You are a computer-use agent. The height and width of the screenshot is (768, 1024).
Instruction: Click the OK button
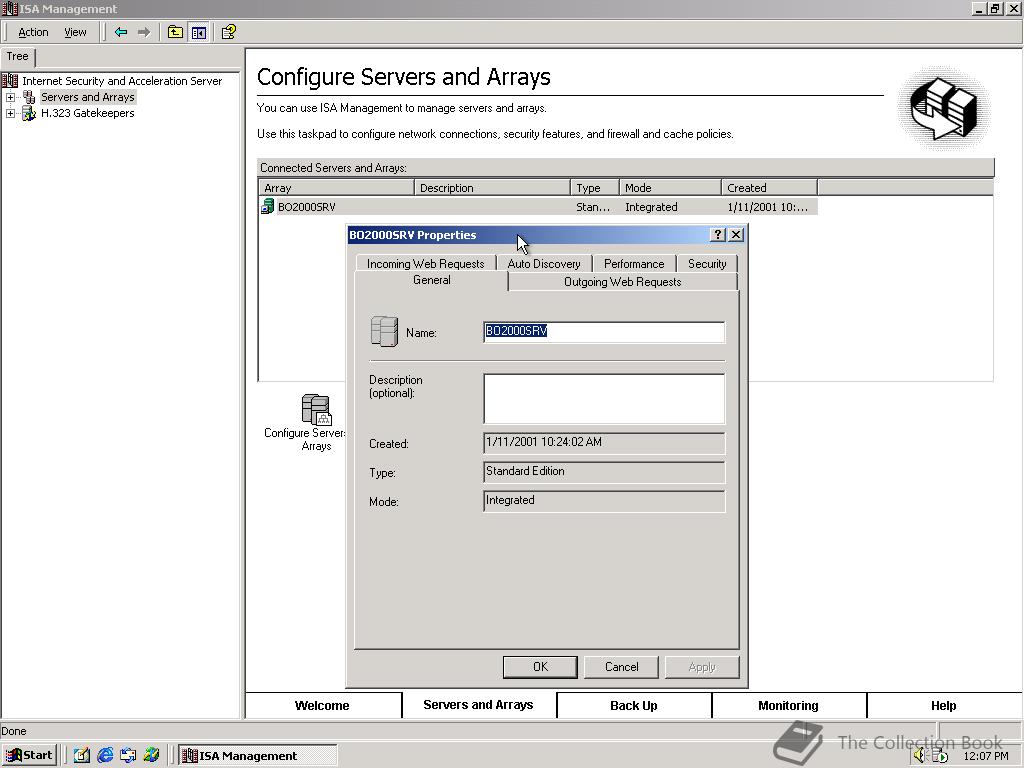point(540,667)
